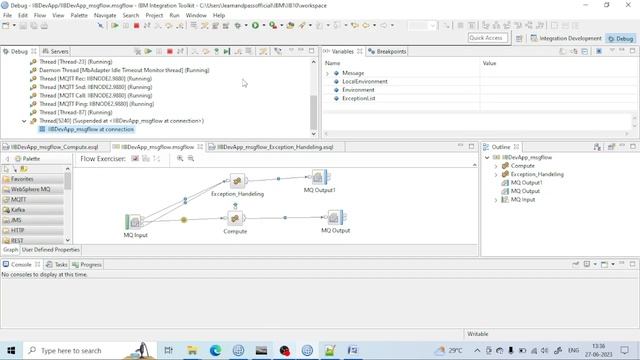640x360 pixels.
Task: Click the breakpoint marker before Compute node
Action: coord(184,220)
